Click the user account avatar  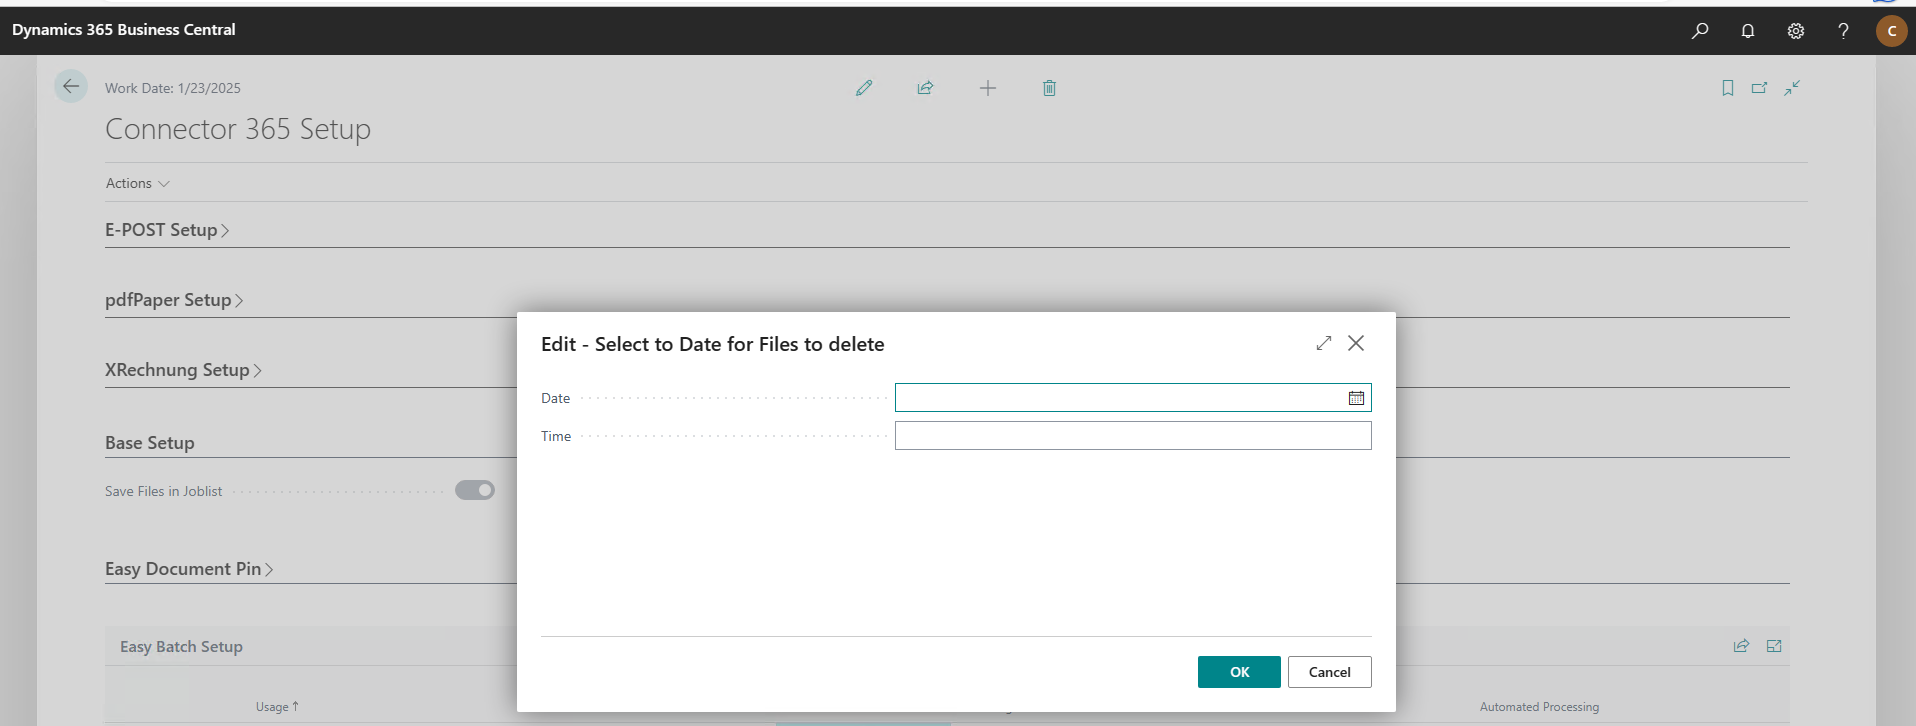click(x=1891, y=31)
